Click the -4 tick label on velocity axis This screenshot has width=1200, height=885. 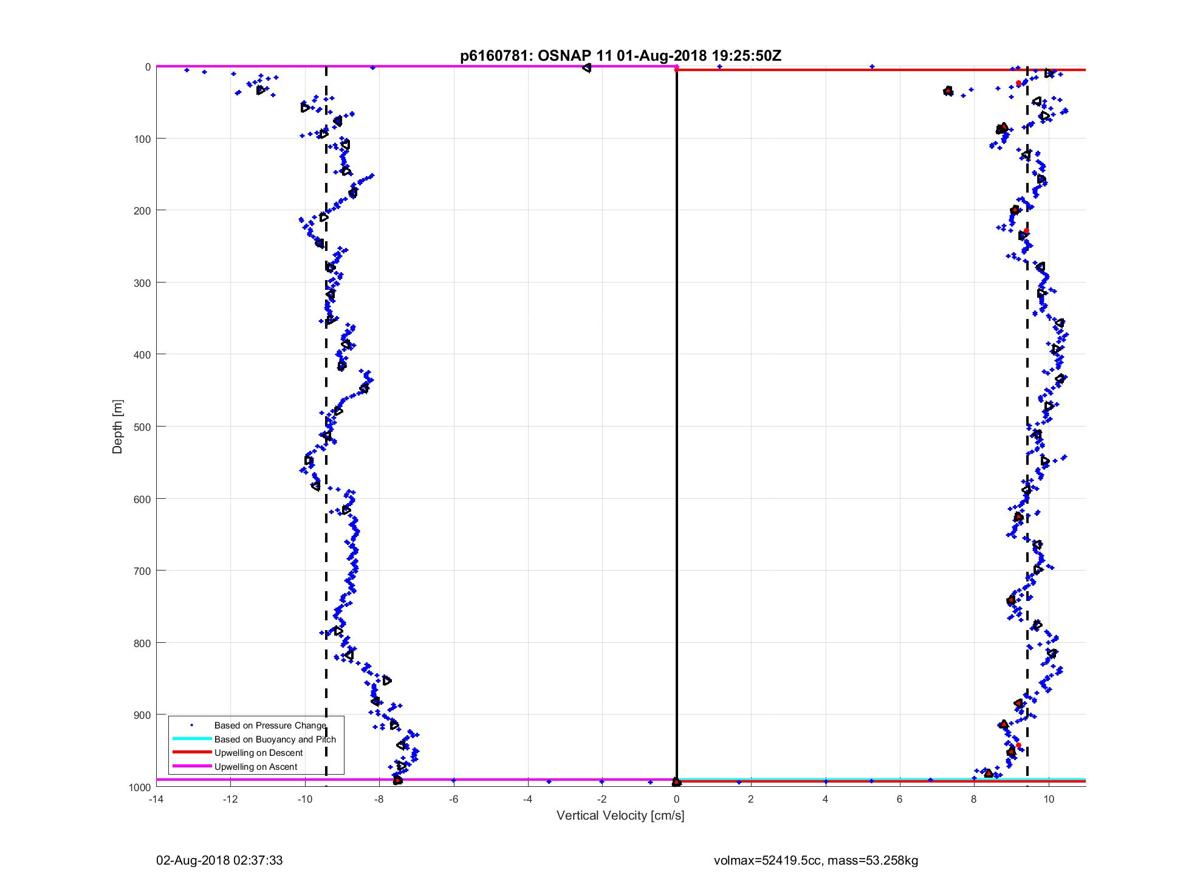pyautogui.click(x=528, y=800)
